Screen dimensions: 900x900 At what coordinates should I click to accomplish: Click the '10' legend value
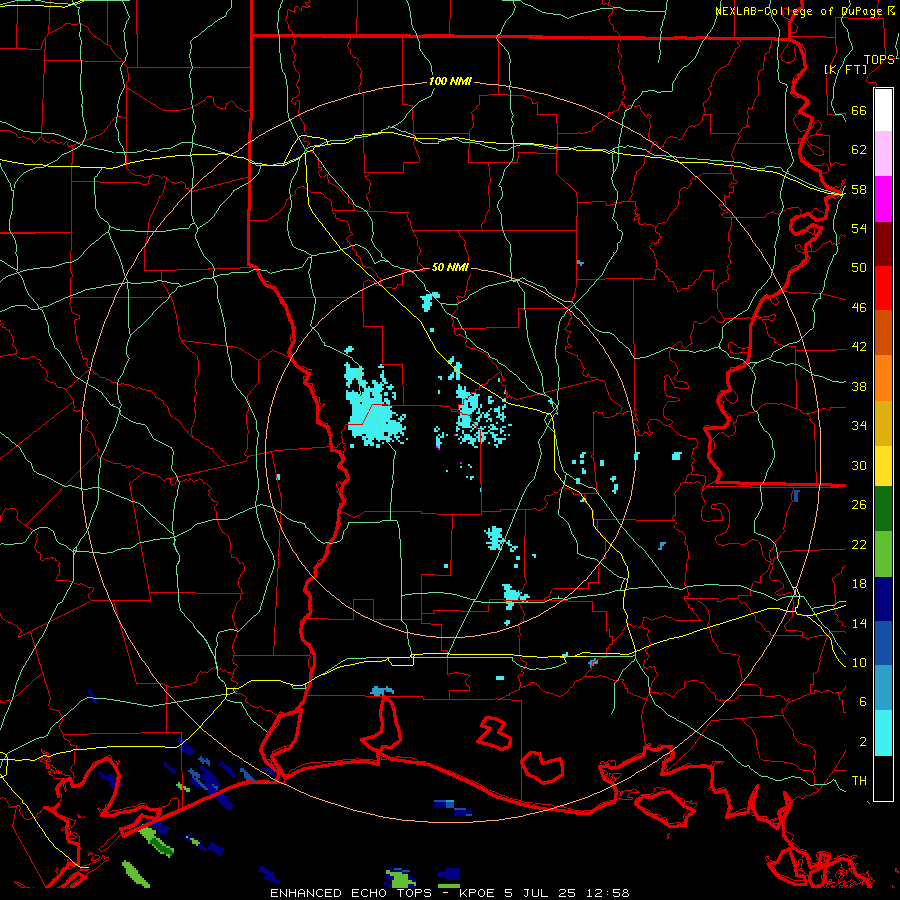click(x=859, y=662)
